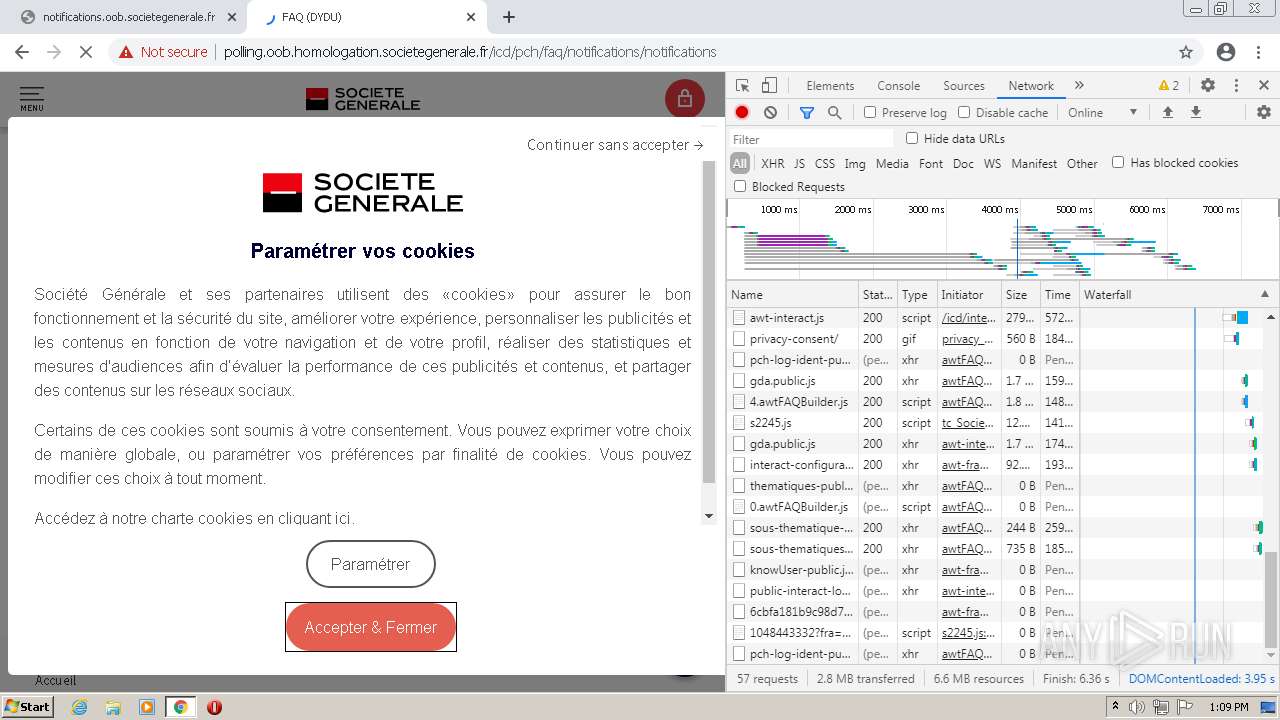Viewport: 1280px width, 720px height.
Task: Filter requests by XHR
Action: pyautogui.click(x=773, y=164)
